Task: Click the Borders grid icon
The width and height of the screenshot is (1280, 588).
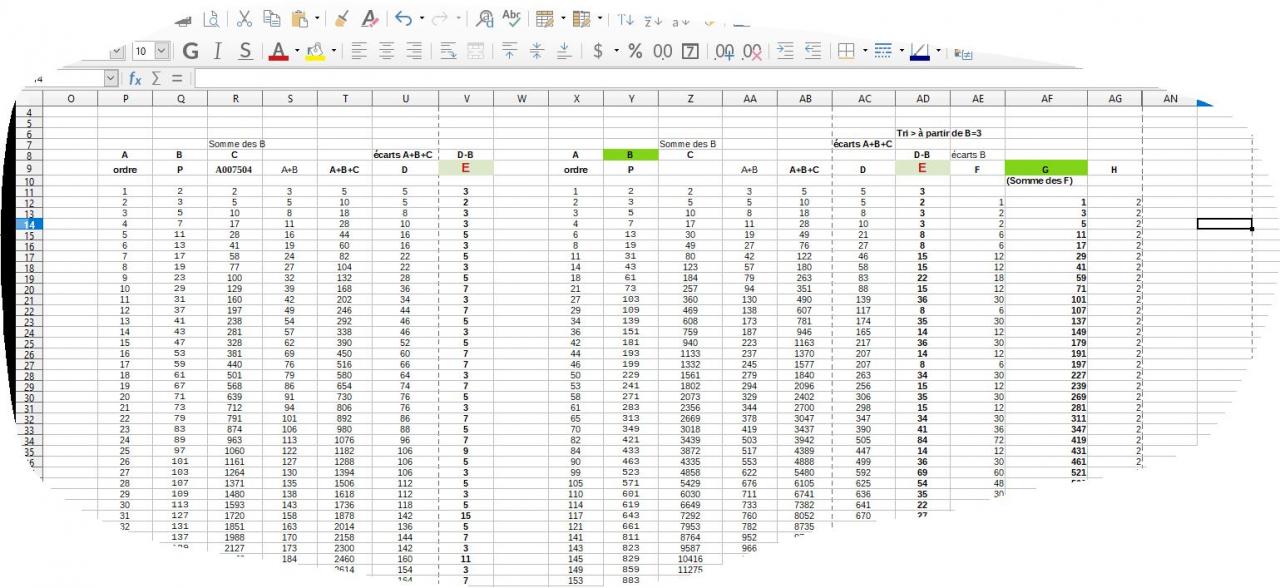Action: (x=845, y=50)
